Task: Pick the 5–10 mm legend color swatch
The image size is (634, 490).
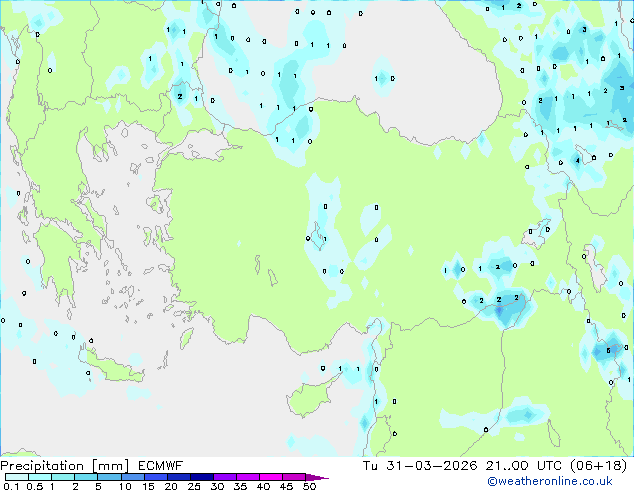Action: (x=109, y=477)
